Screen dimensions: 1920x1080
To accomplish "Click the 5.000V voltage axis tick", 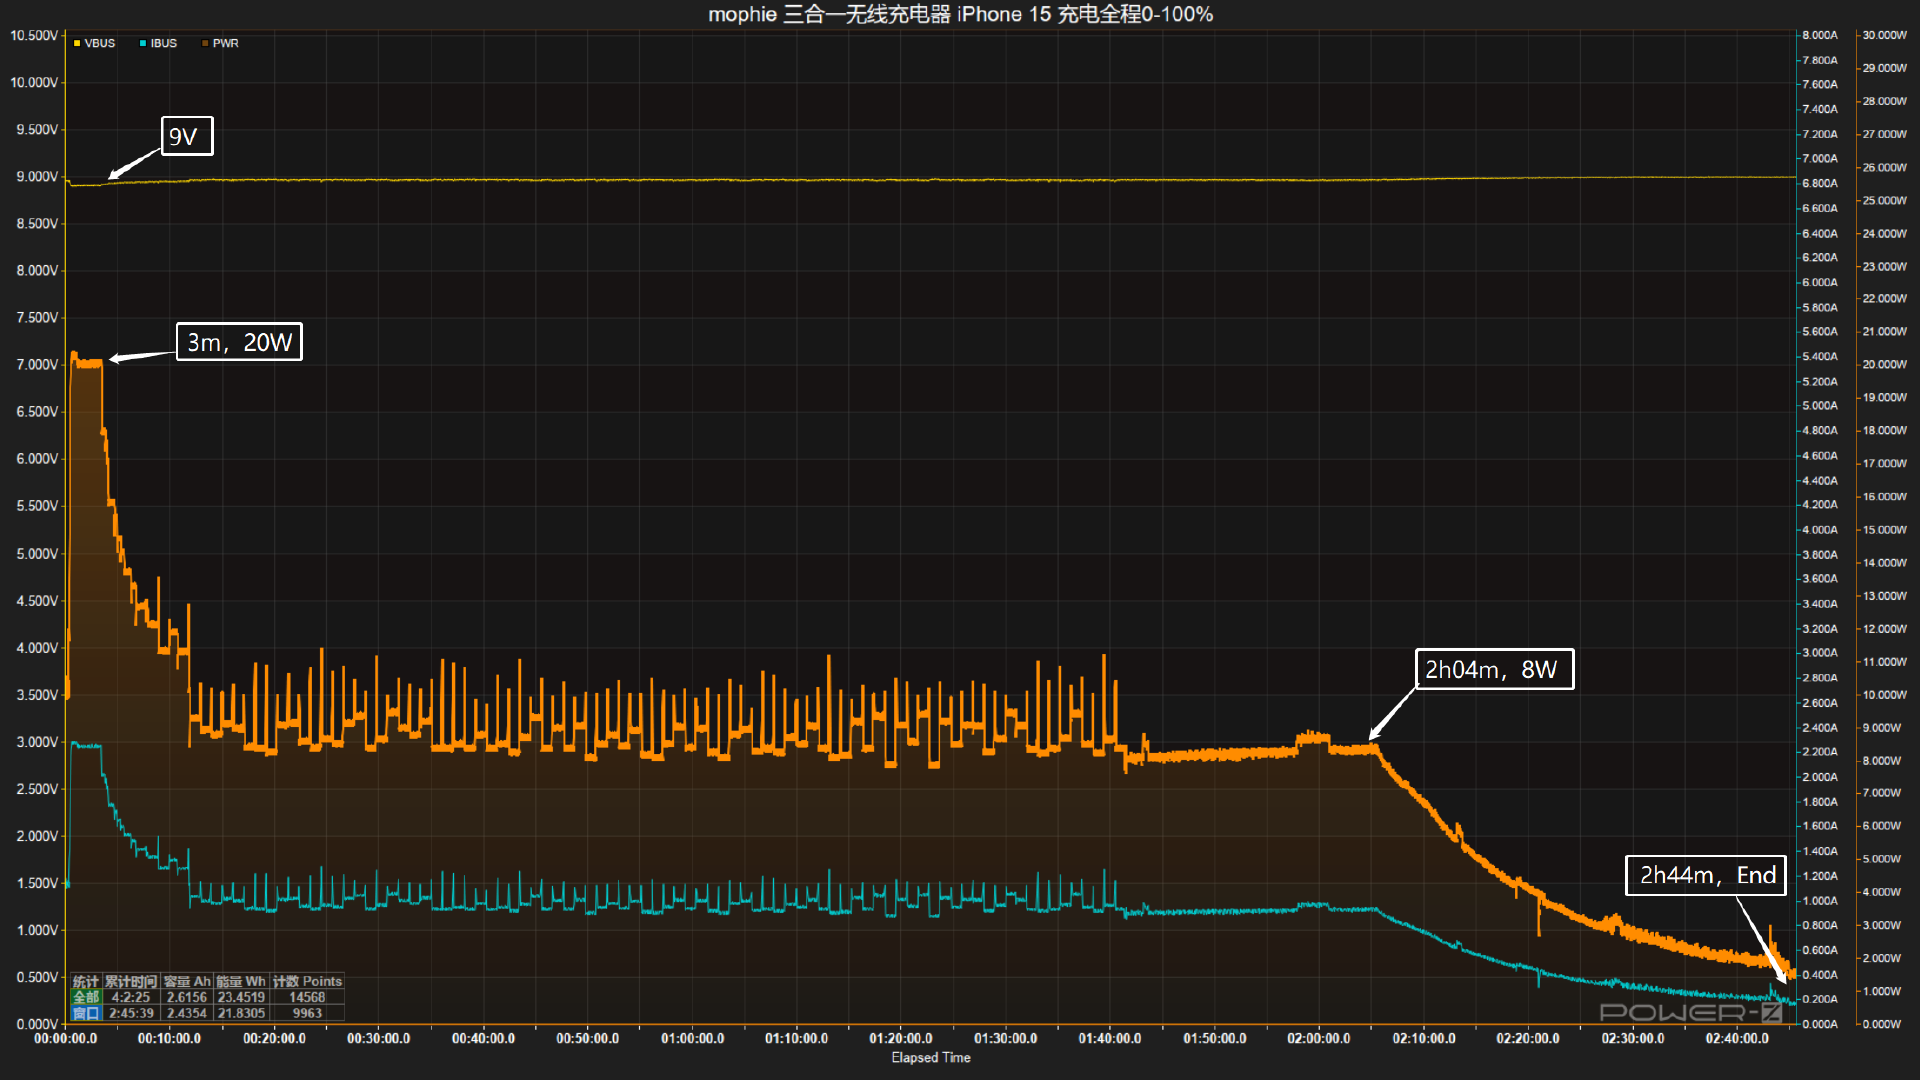I will point(37,553).
